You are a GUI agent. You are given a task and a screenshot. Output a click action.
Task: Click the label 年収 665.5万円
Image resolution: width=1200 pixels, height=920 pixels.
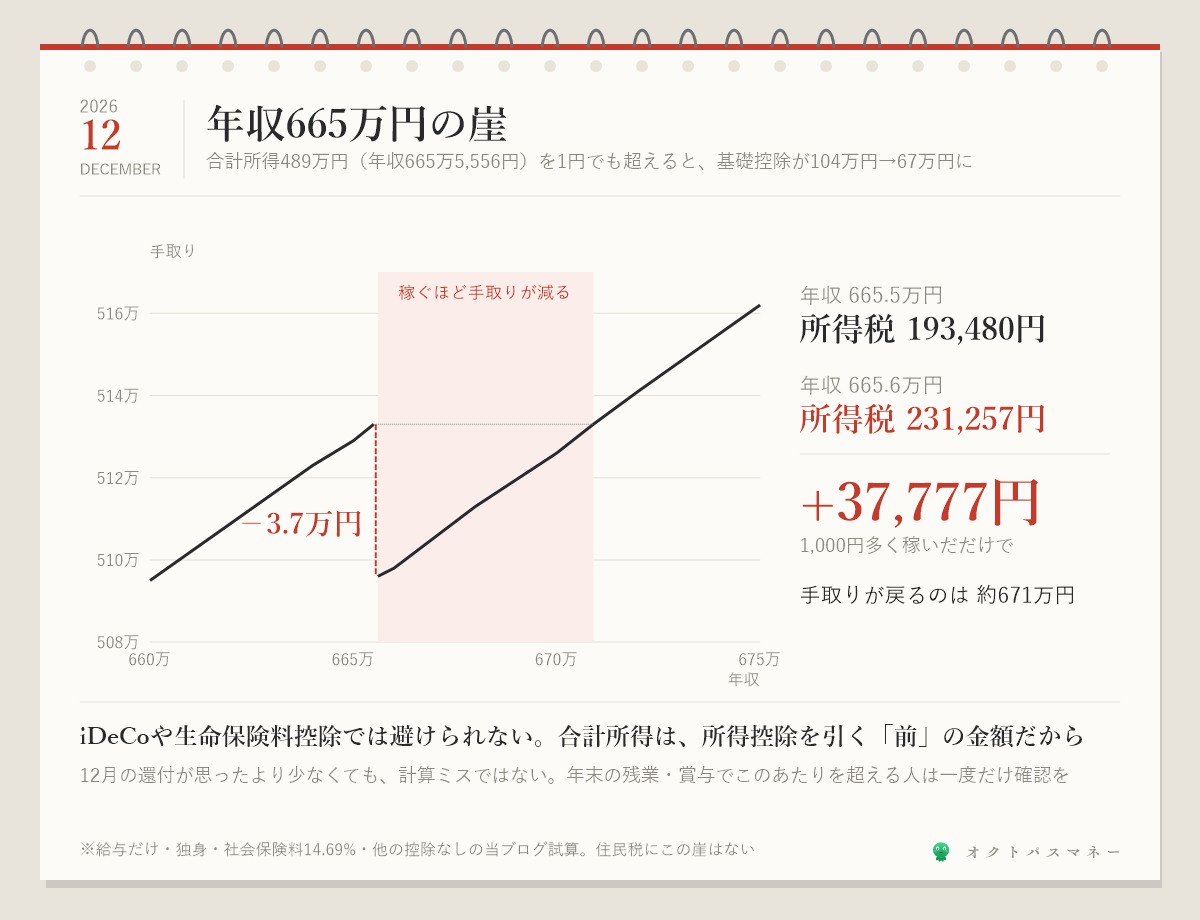tap(871, 295)
